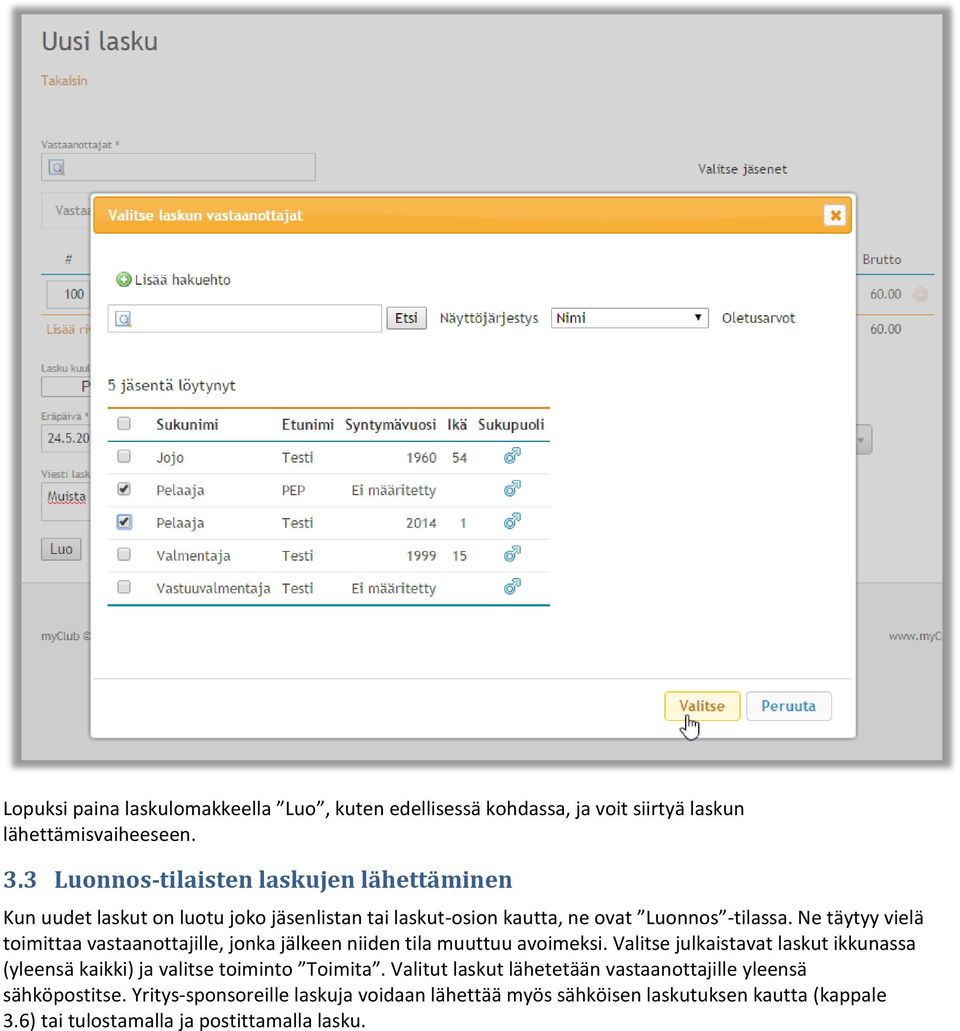Click surname Vastuuvalmentaja in the table

click(213, 588)
